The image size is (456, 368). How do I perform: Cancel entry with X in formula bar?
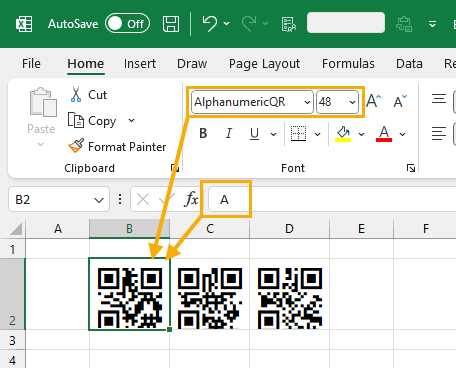(143, 200)
